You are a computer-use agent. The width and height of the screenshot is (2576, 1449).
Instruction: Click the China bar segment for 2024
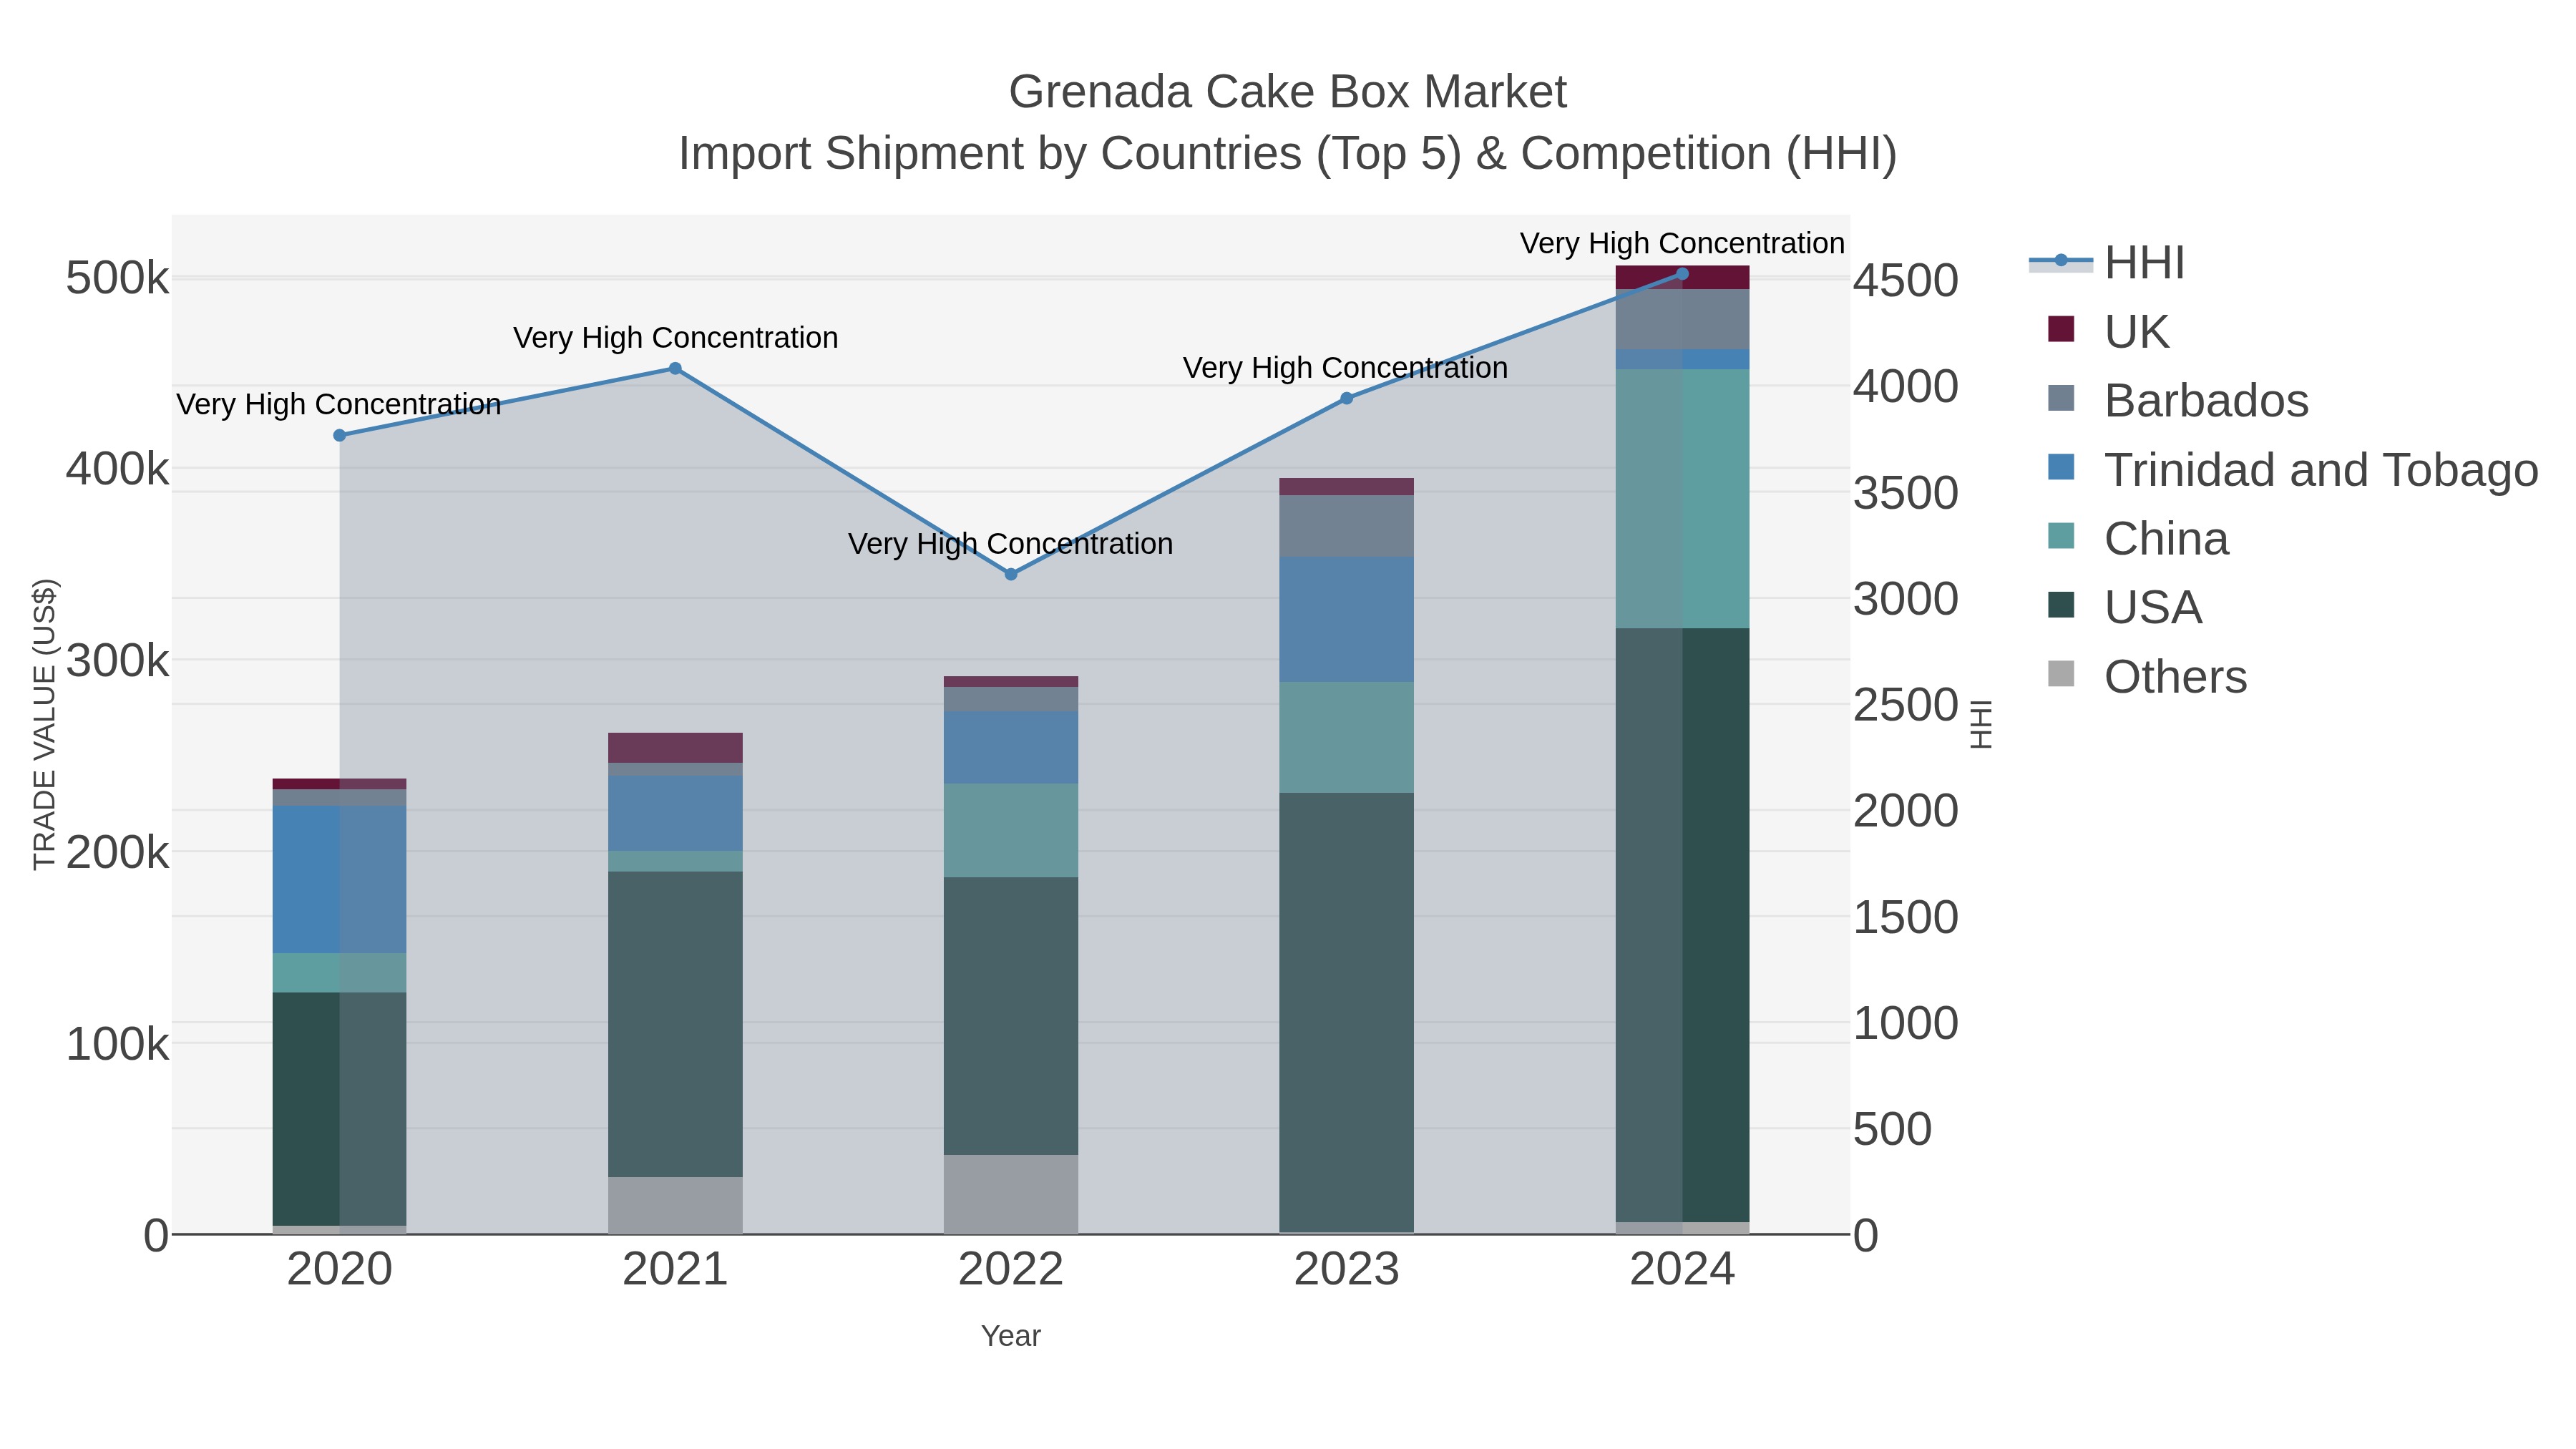pyautogui.click(x=1682, y=499)
